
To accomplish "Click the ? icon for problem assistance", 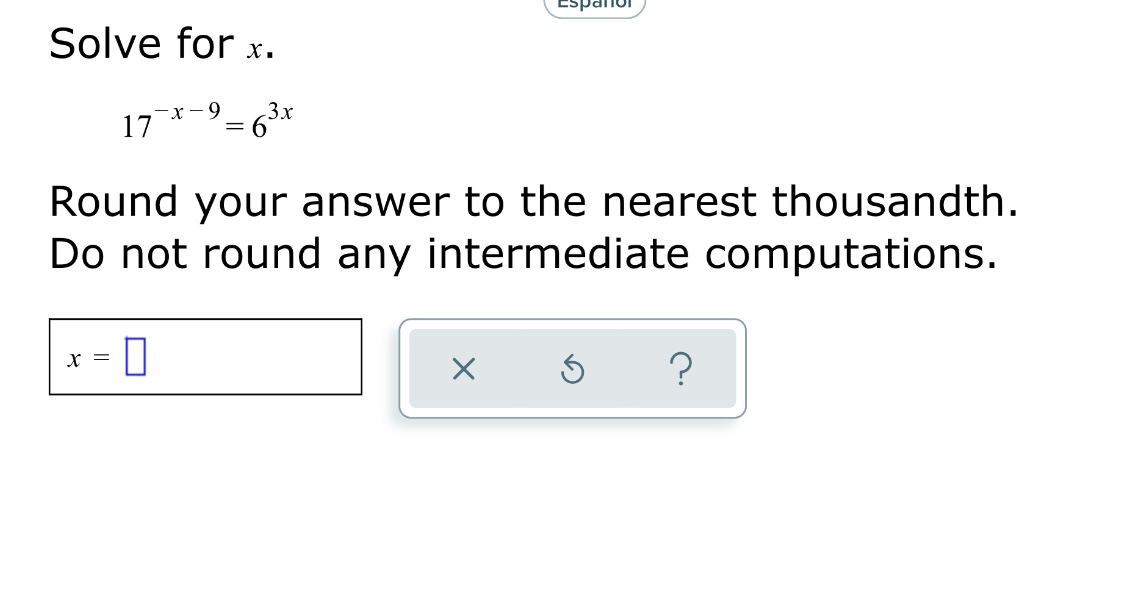I will (681, 369).
